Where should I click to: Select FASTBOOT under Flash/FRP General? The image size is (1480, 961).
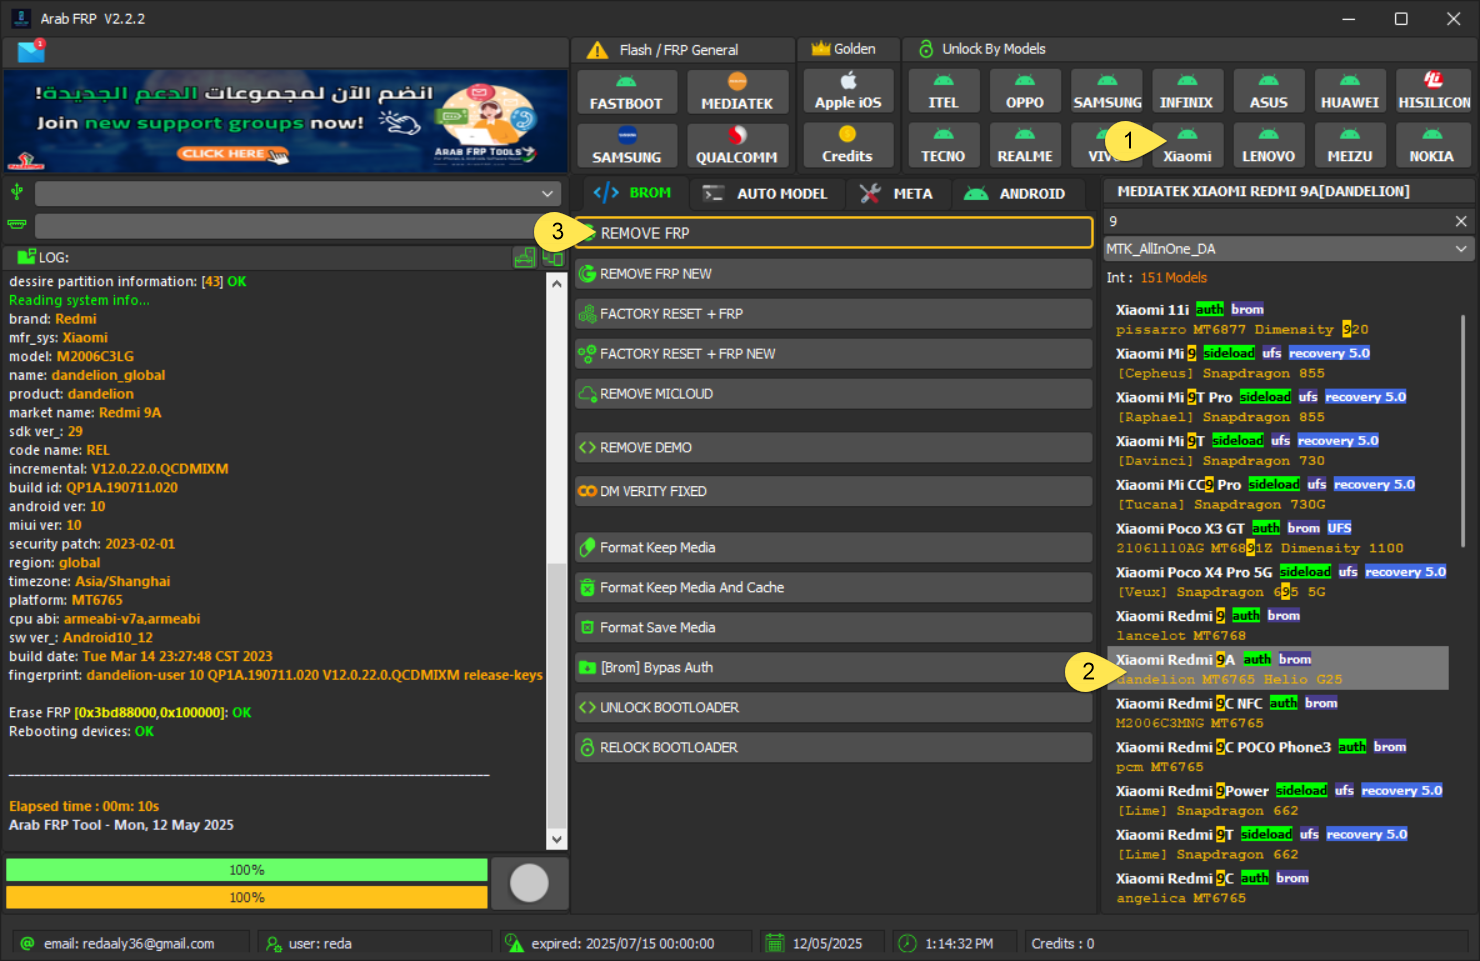click(627, 91)
